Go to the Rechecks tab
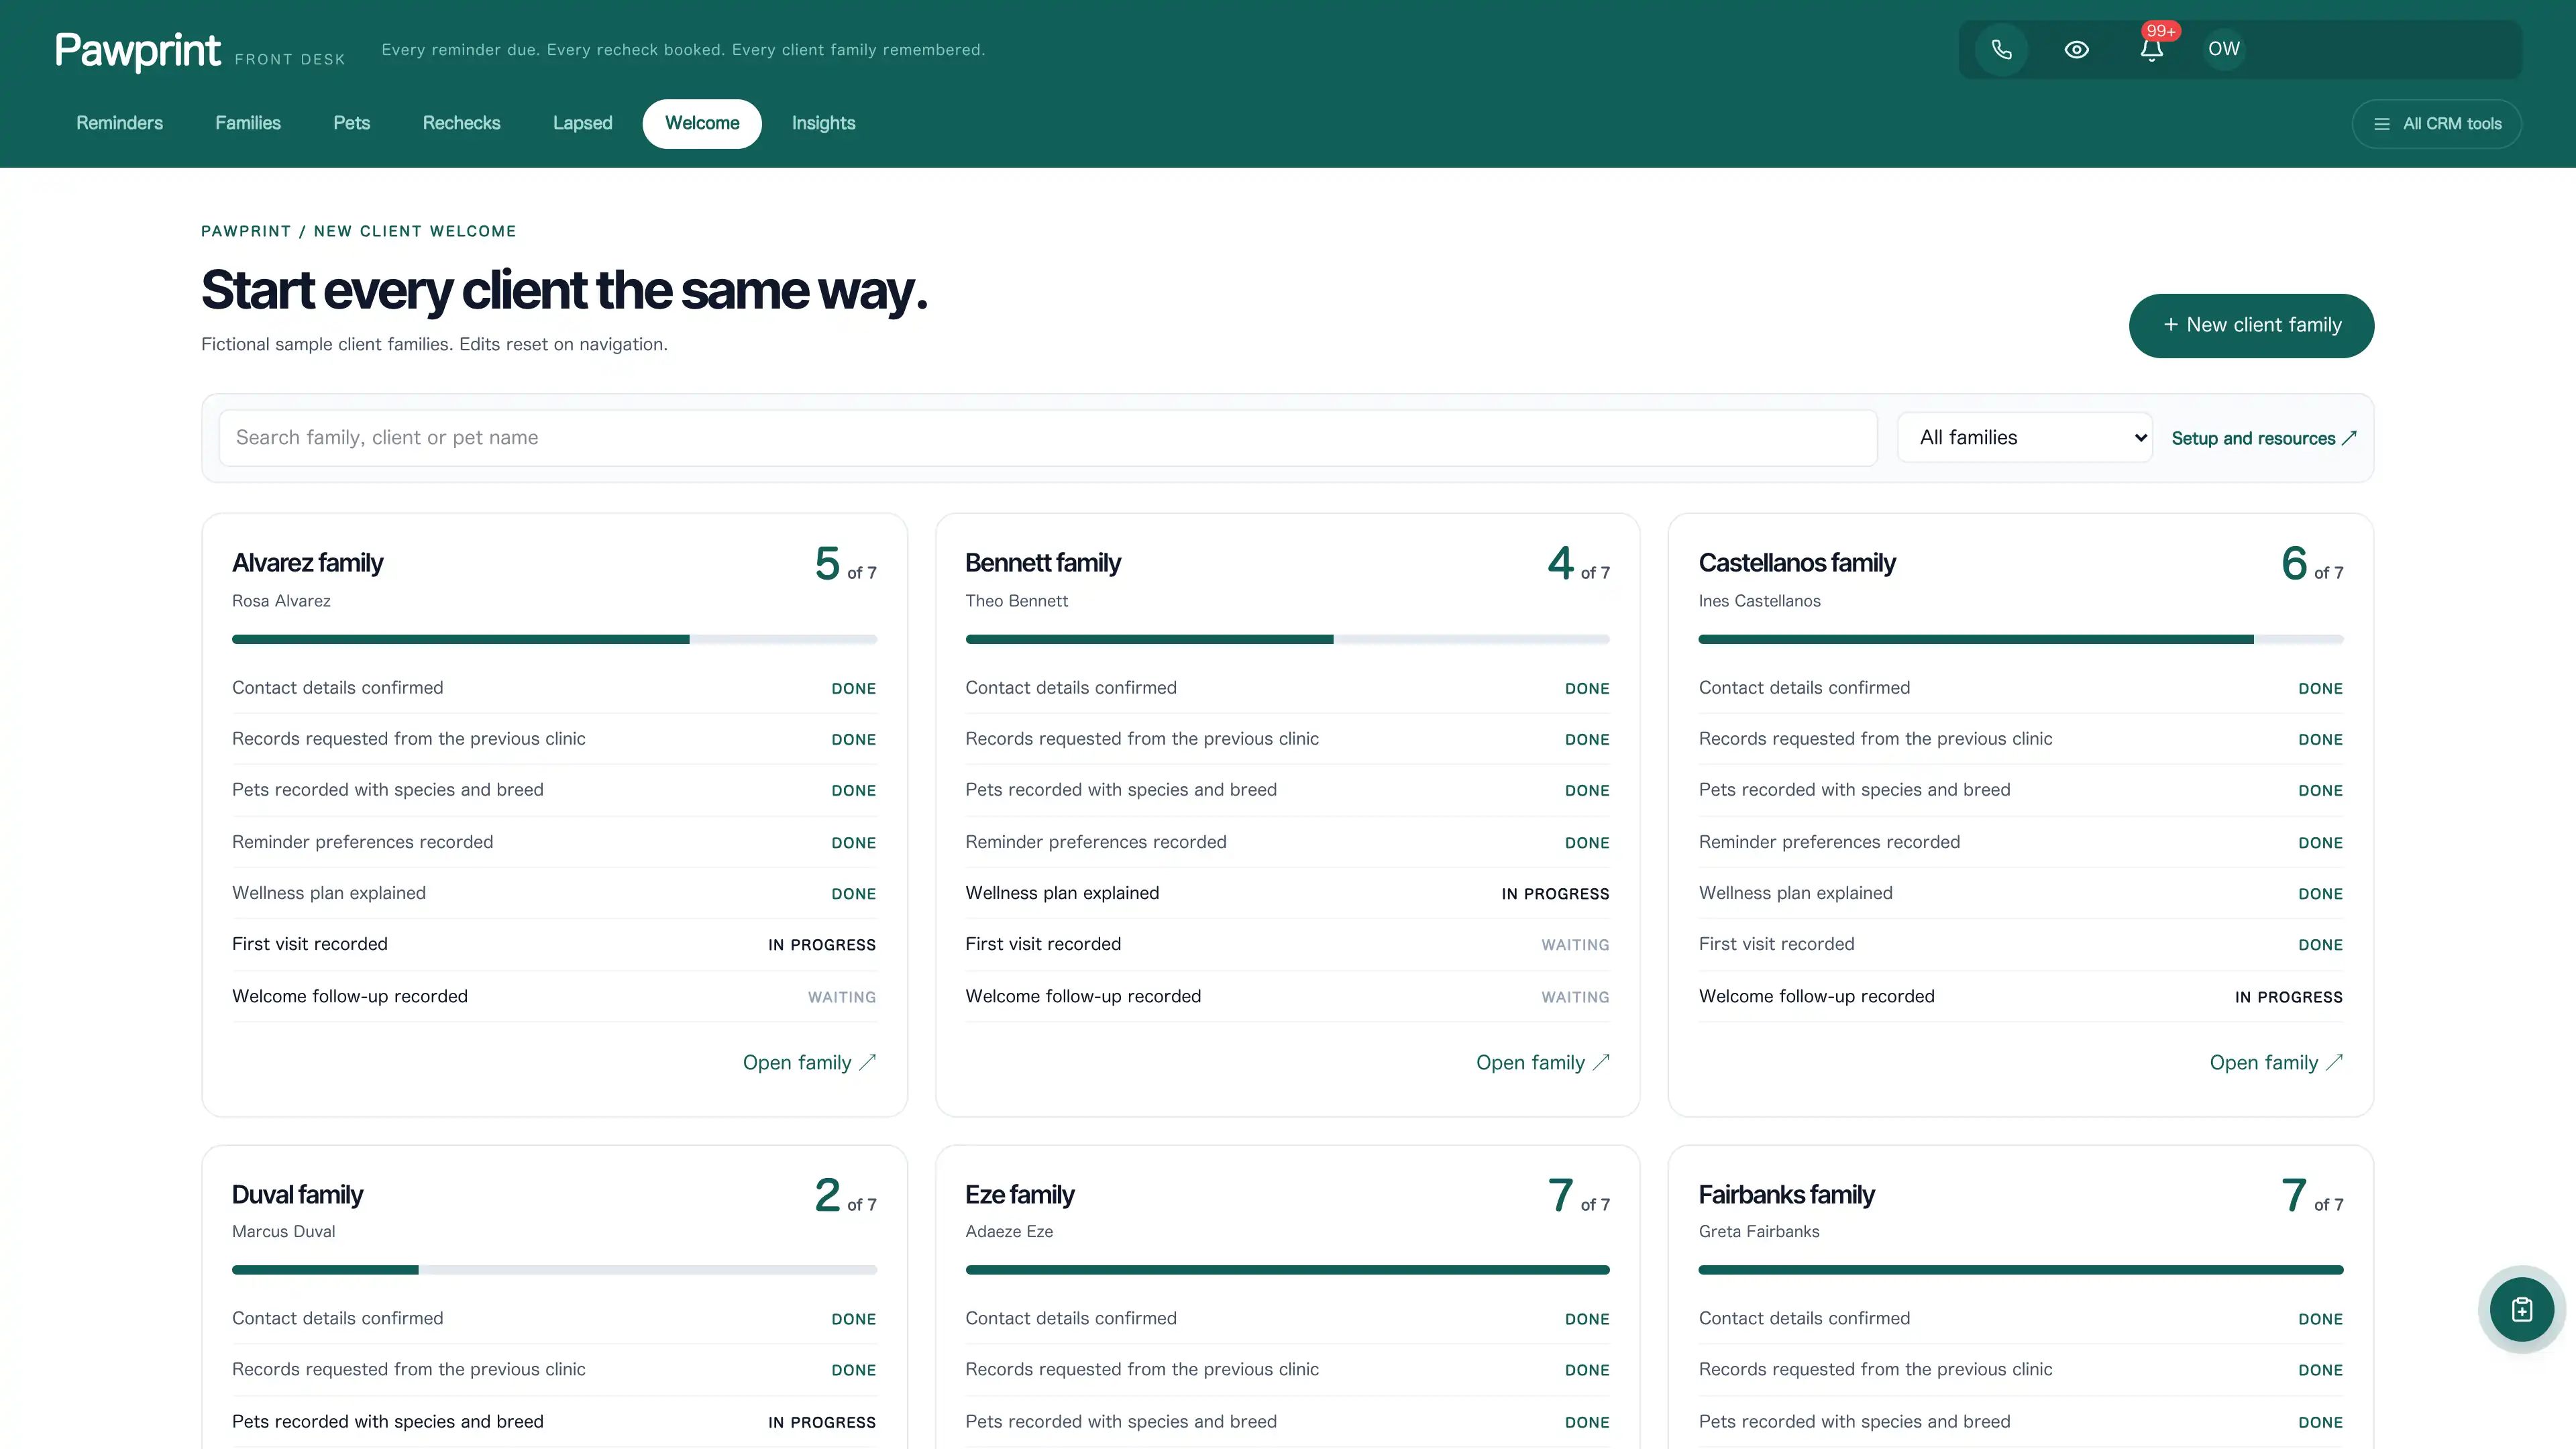 coord(461,123)
